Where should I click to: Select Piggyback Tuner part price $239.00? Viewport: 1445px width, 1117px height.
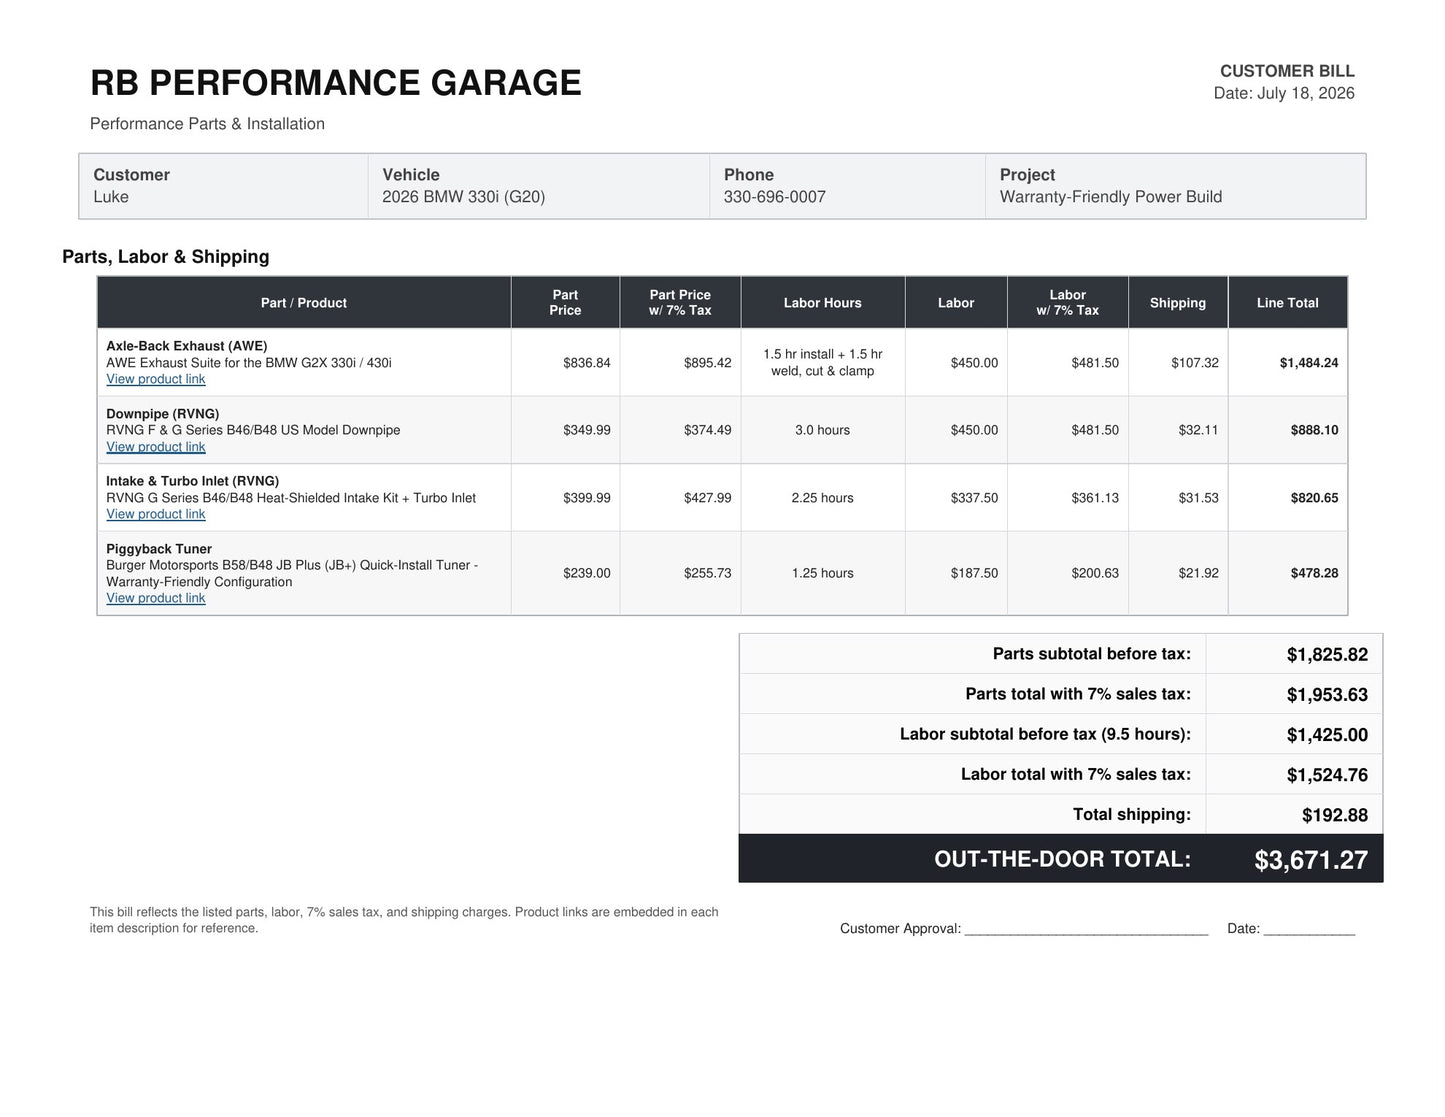tap(587, 573)
